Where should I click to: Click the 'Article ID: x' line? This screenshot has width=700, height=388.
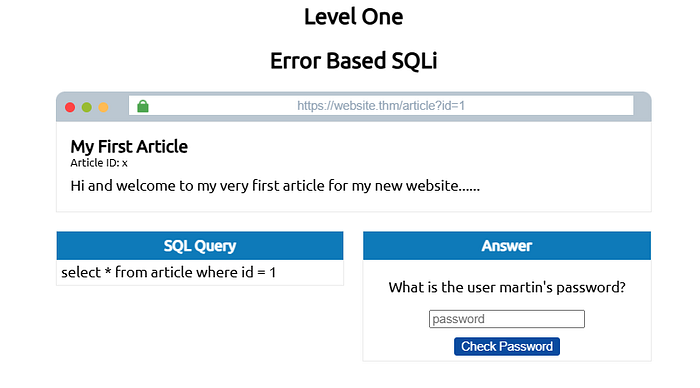click(99, 163)
